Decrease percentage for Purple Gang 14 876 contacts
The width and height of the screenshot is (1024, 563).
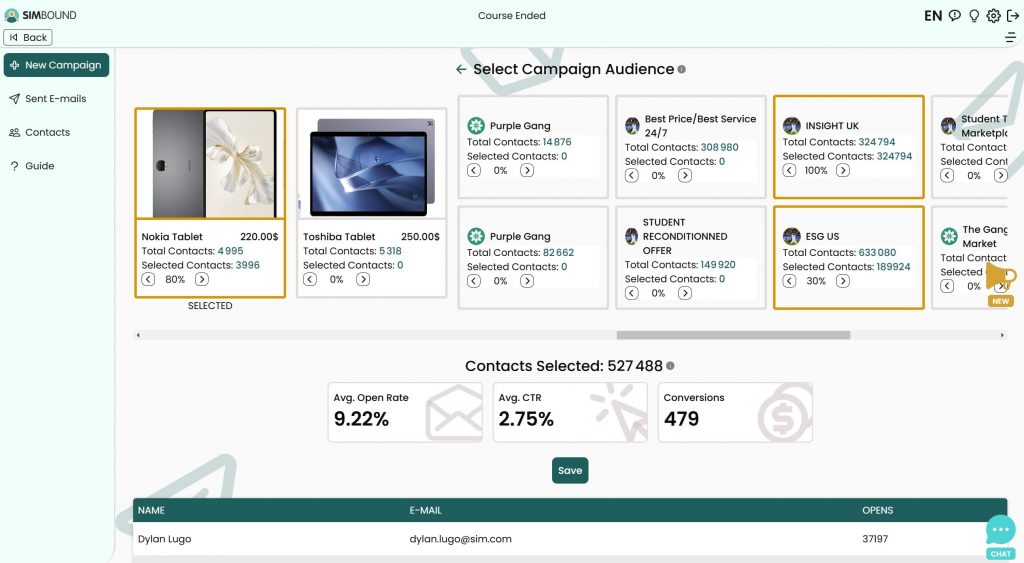(473, 170)
